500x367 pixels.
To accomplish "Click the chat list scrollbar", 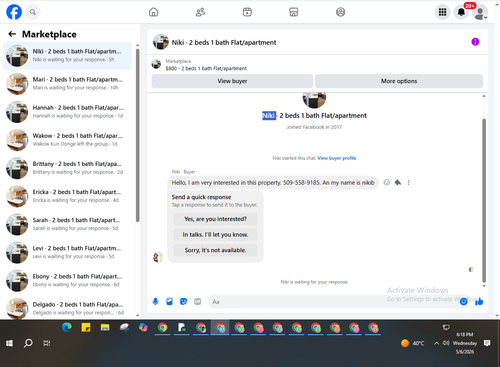I will [x=138, y=135].
